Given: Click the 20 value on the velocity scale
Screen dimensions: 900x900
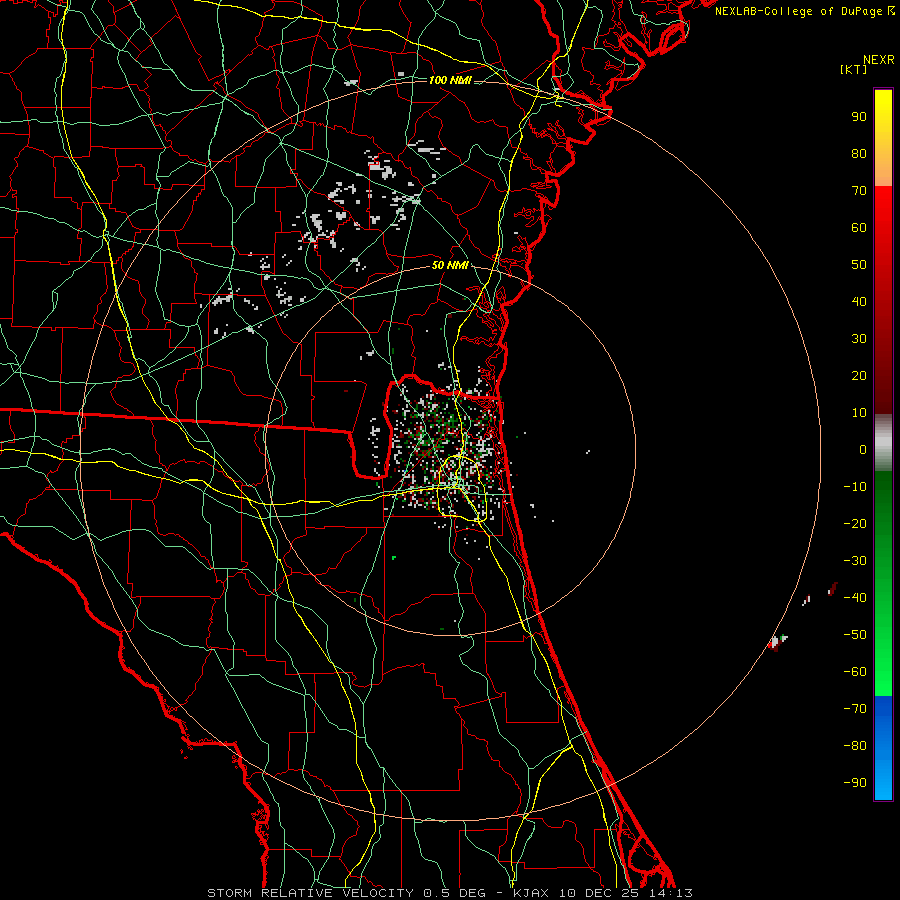Looking at the screenshot, I should (x=859, y=375).
